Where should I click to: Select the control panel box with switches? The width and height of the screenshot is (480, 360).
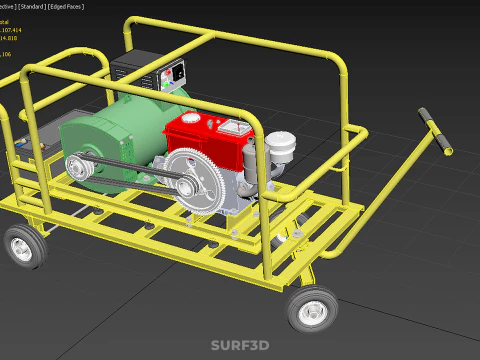click(x=173, y=76)
